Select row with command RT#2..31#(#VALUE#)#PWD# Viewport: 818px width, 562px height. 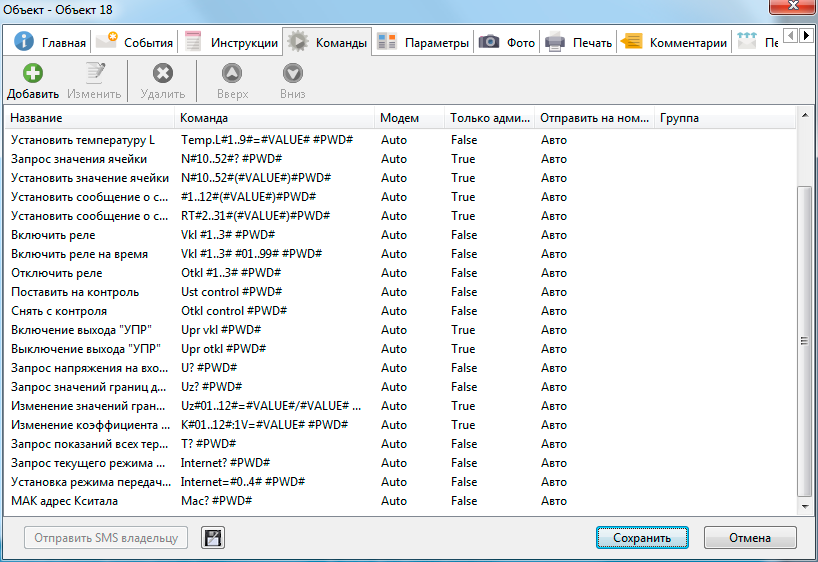coord(400,216)
